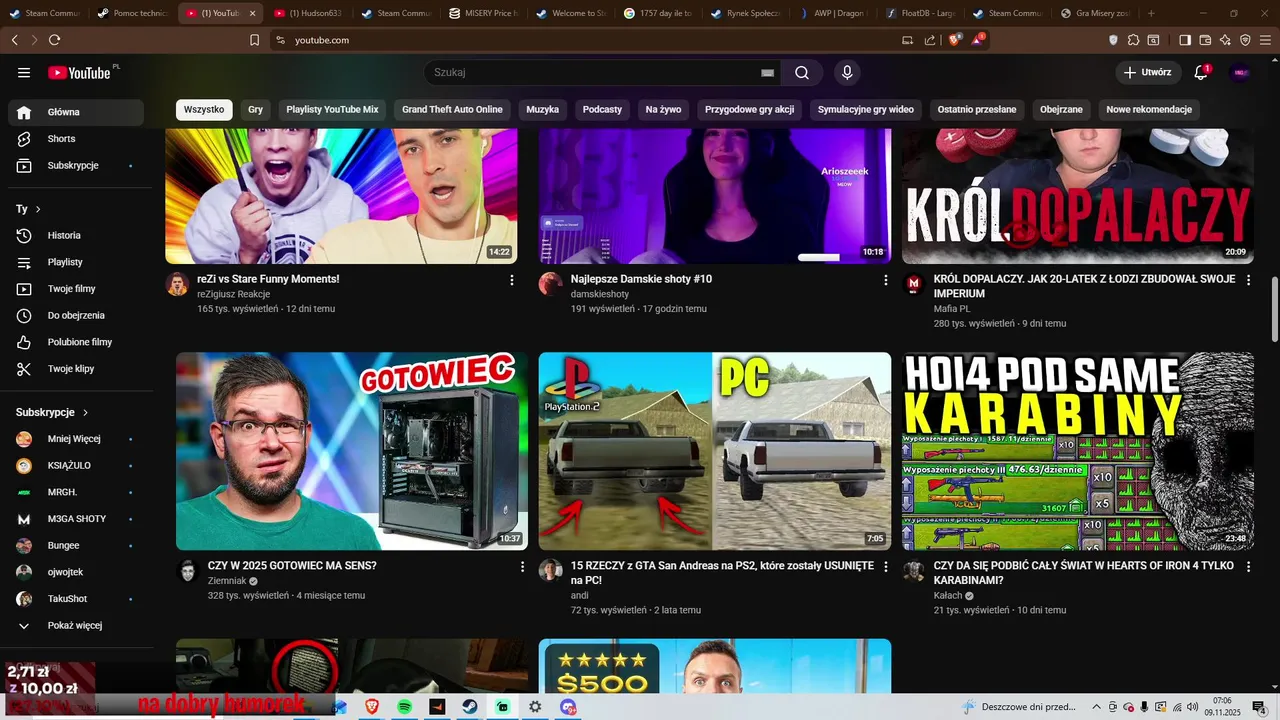Open the Mniej Więcej subscription

(76, 439)
